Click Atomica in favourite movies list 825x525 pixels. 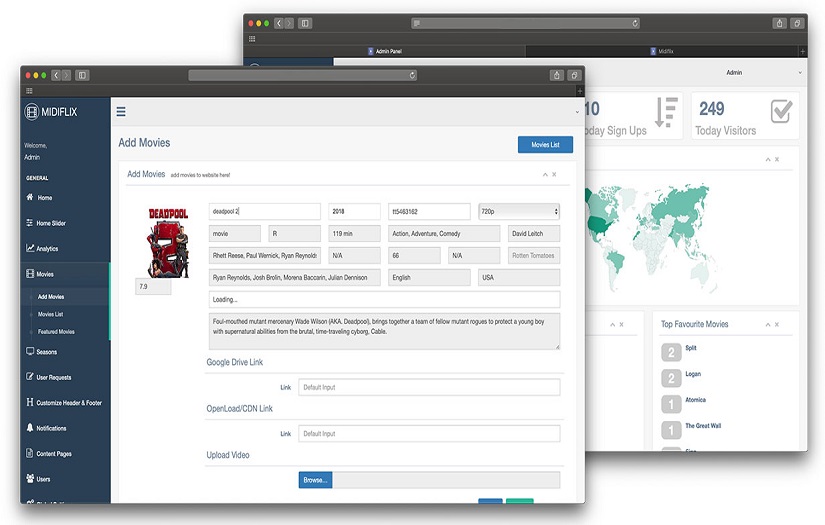coord(696,400)
